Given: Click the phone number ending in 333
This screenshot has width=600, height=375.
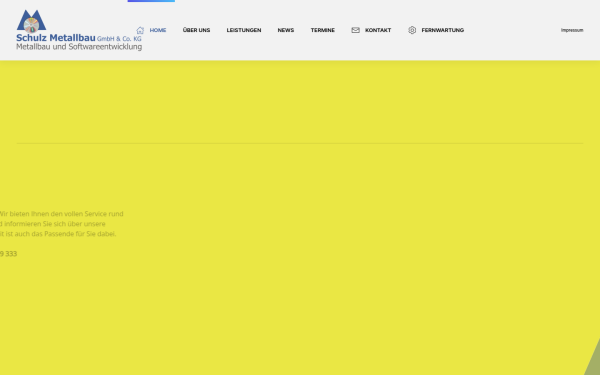Looking at the screenshot, I should click(8, 254).
